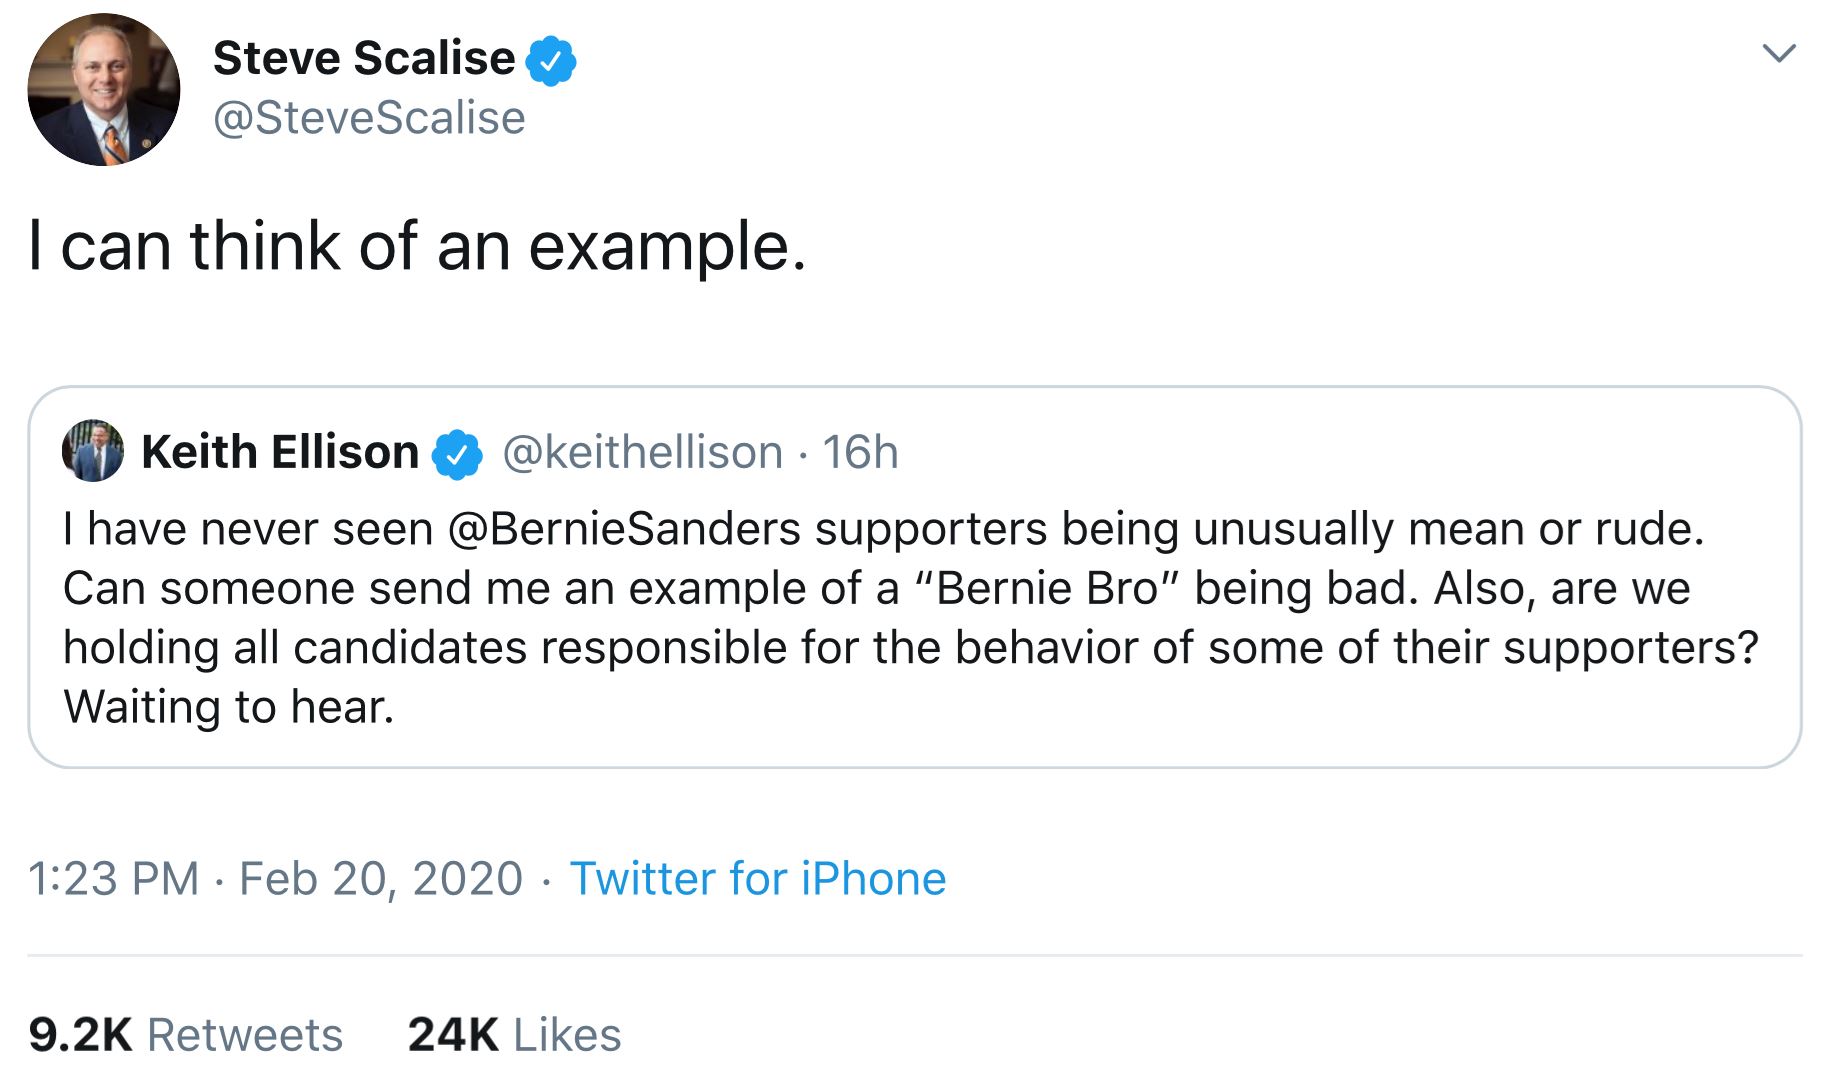Screen dimensions: 1838x1090
Task: Expand the tweet options chevron menu
Action: (1778, 52)
